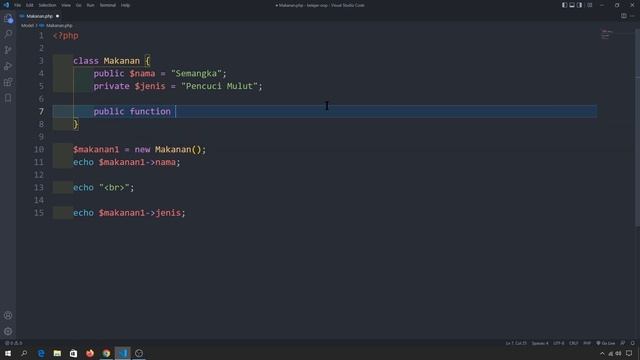
Task: Open Microsoft Edge from taskbar
Action: tap(41, 353)
